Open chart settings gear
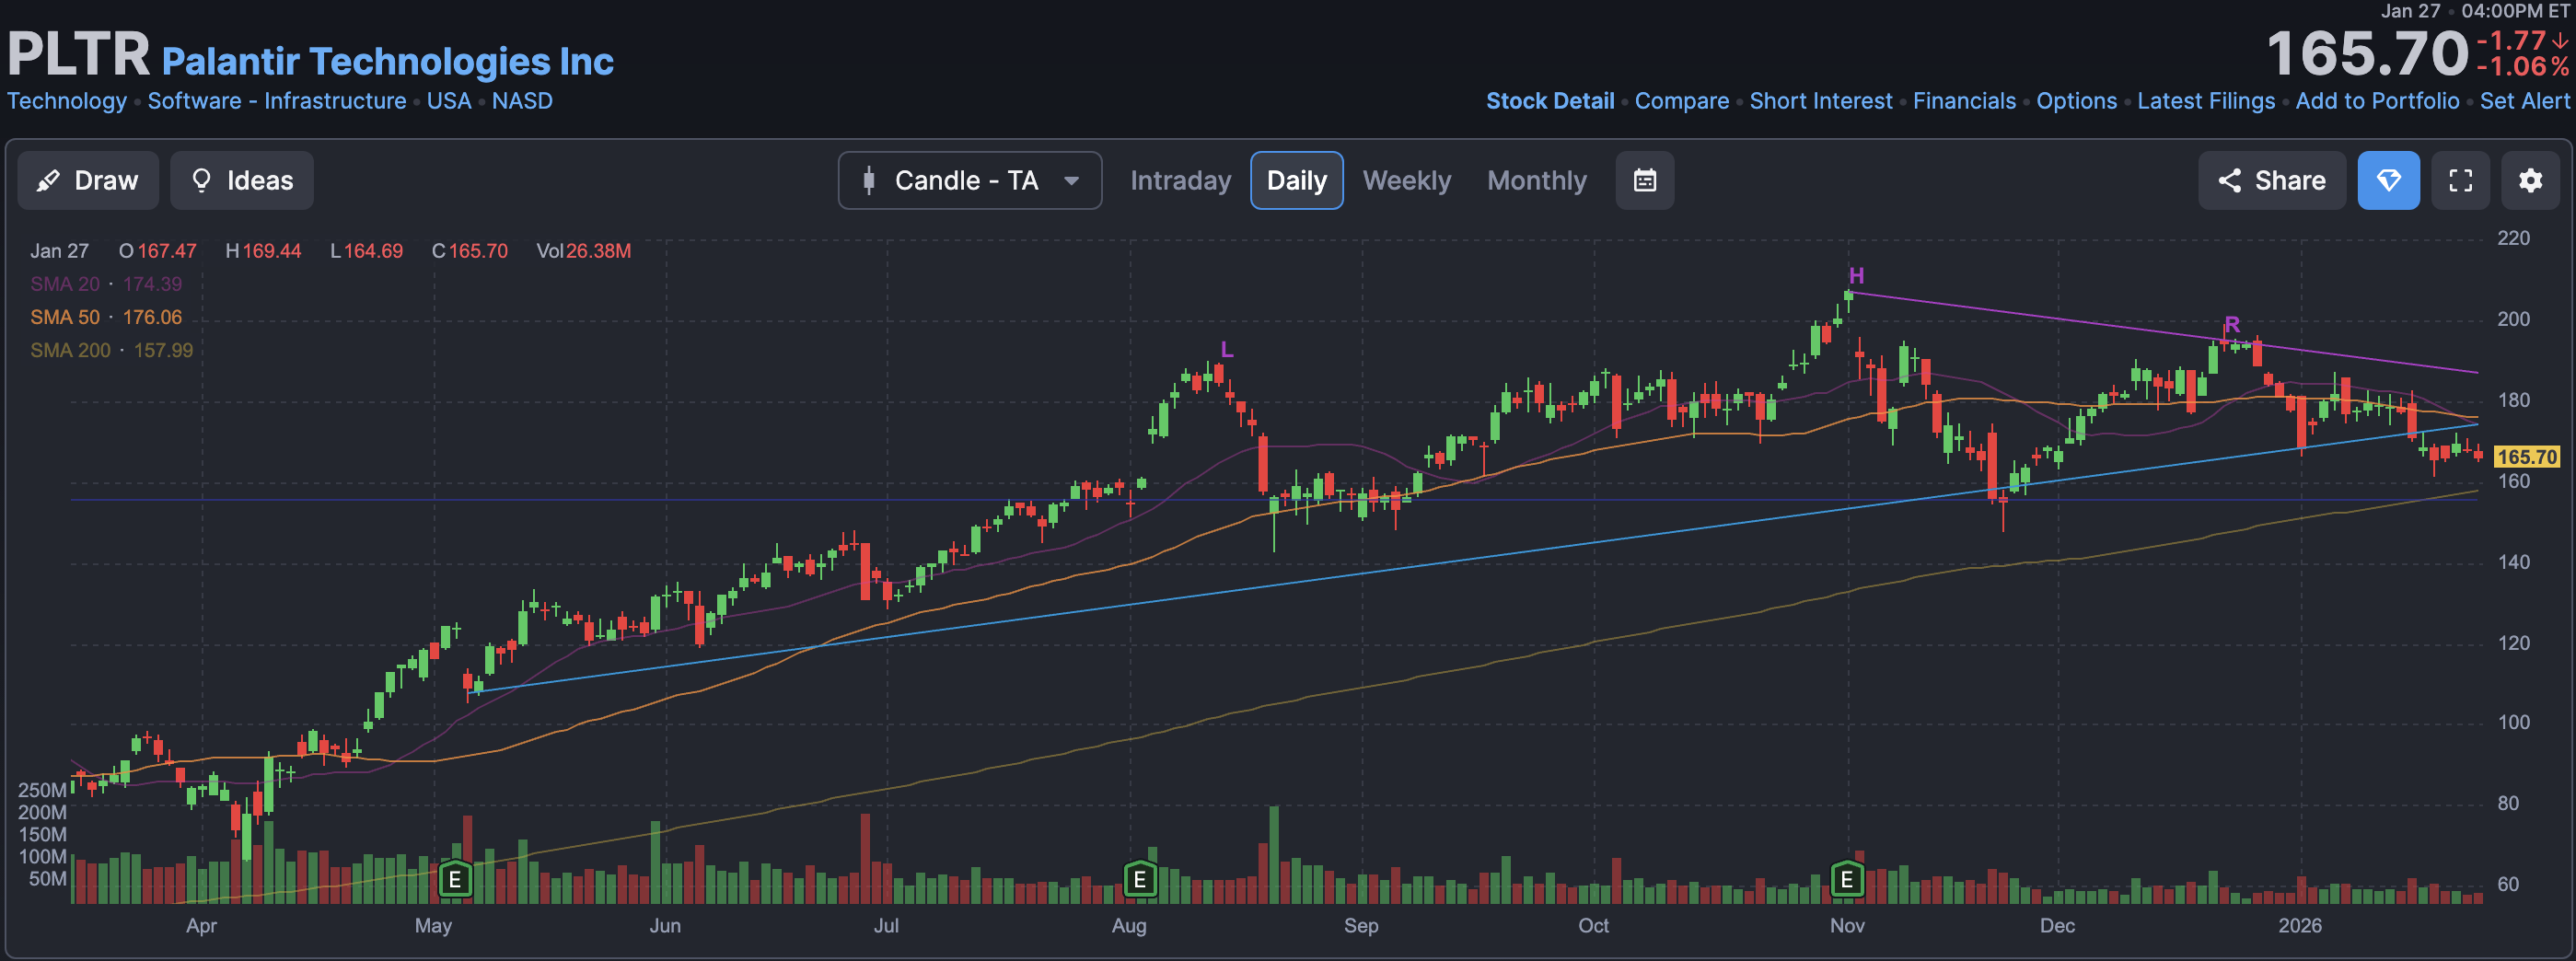 click(2530, 180)
